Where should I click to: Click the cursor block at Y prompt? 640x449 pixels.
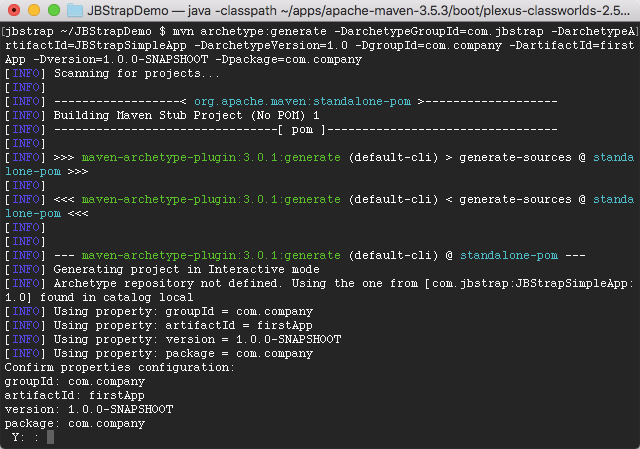click(x=50, y=437)
